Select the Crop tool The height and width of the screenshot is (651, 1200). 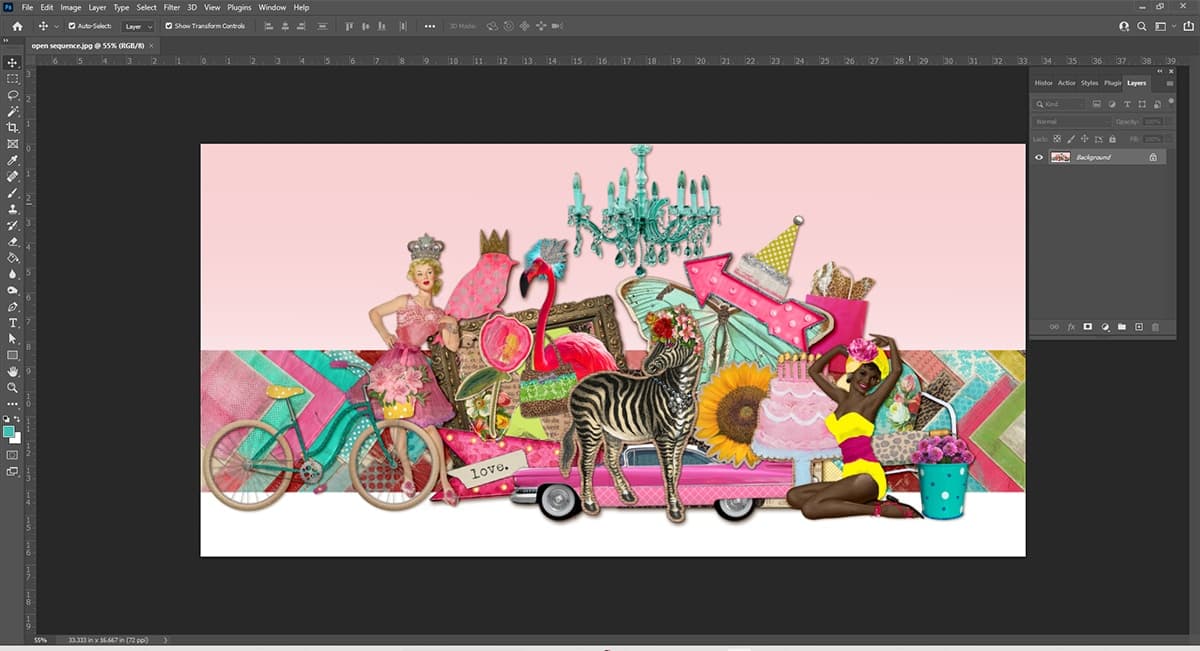click(13, 128)
